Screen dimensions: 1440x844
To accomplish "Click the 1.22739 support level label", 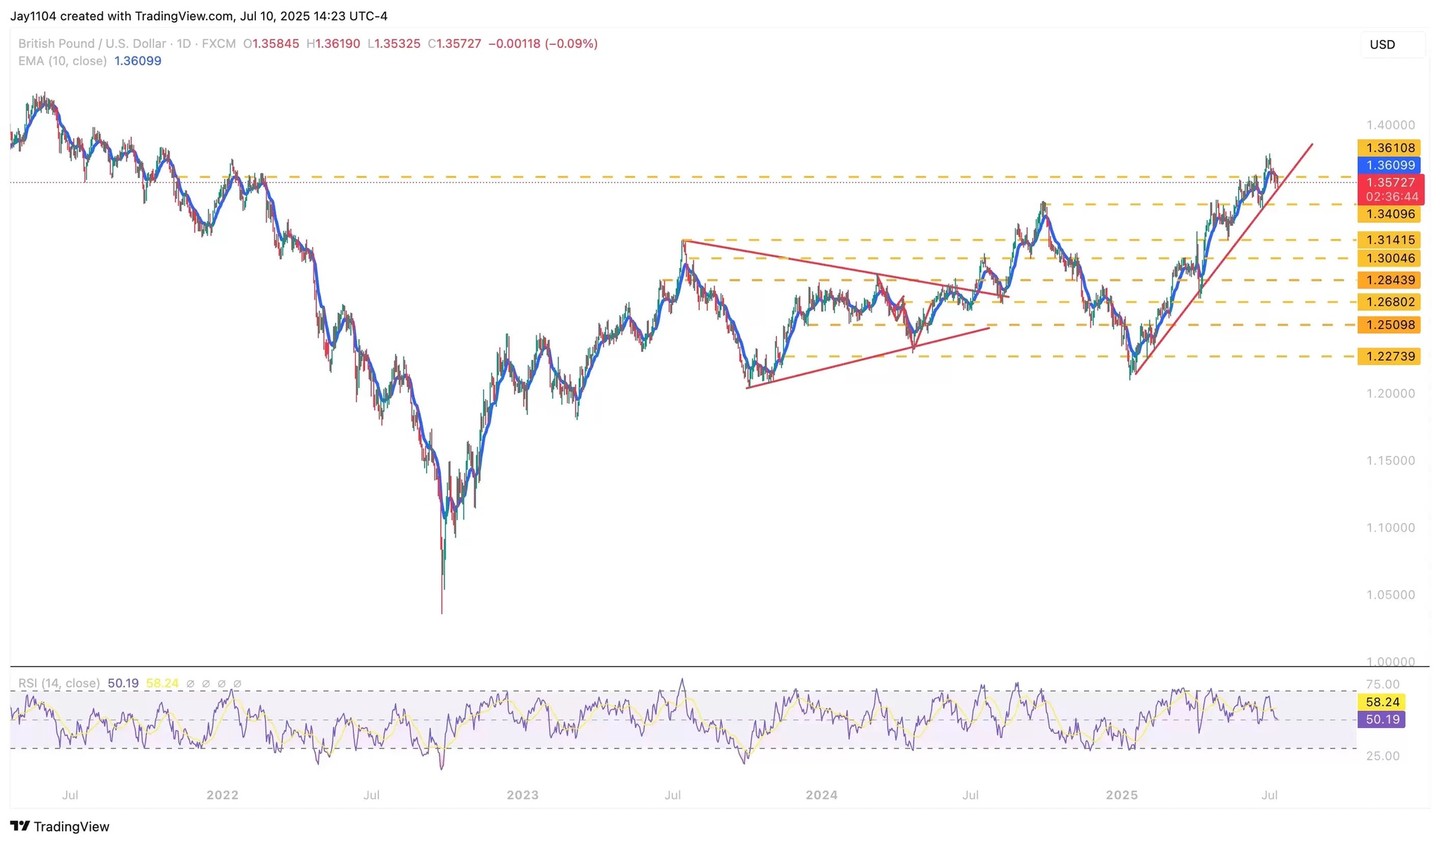I will coord(1390,356).
